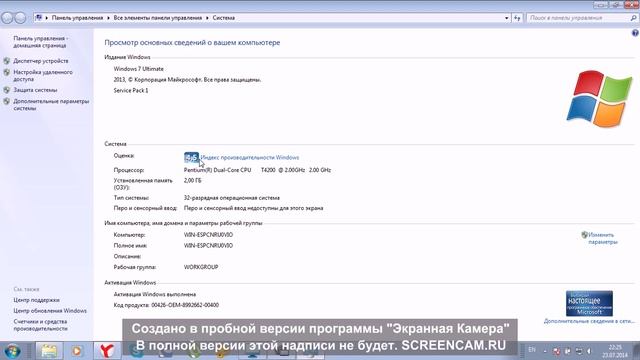Open Центр обновления Windows link
640x360 pixels.
point(50,311)
